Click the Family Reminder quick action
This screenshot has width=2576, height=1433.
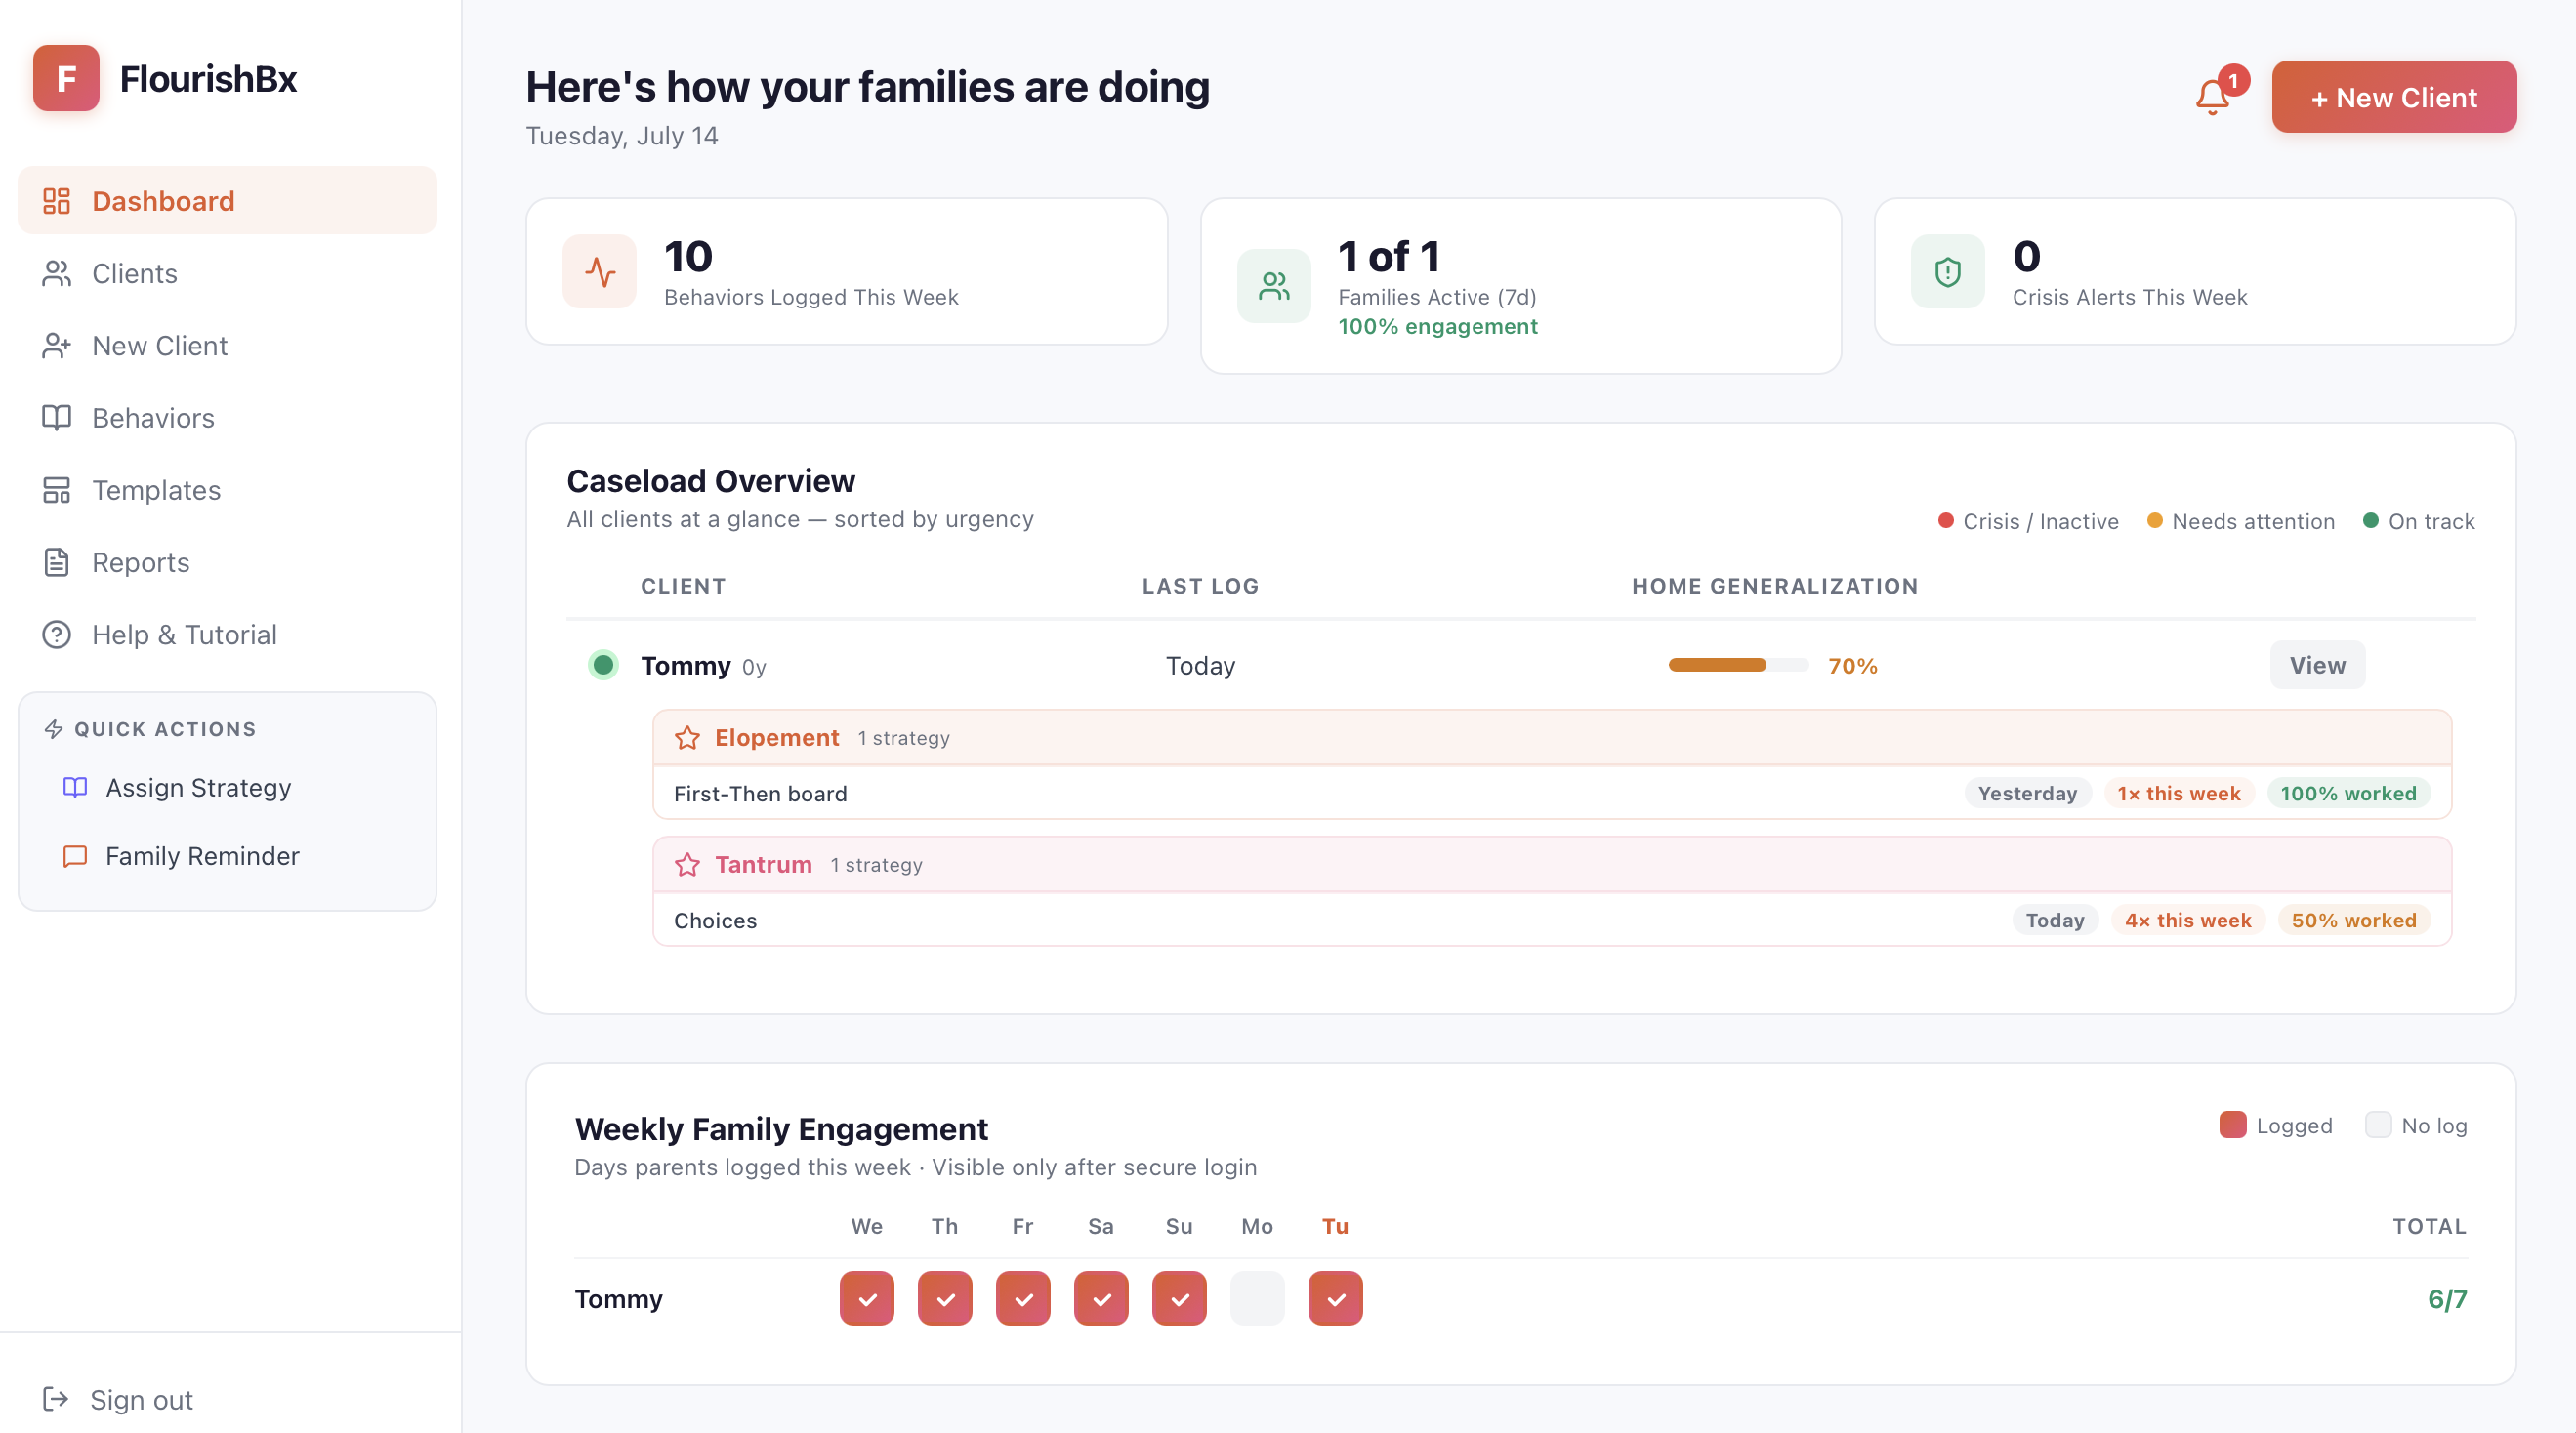(x=227, y=856)
